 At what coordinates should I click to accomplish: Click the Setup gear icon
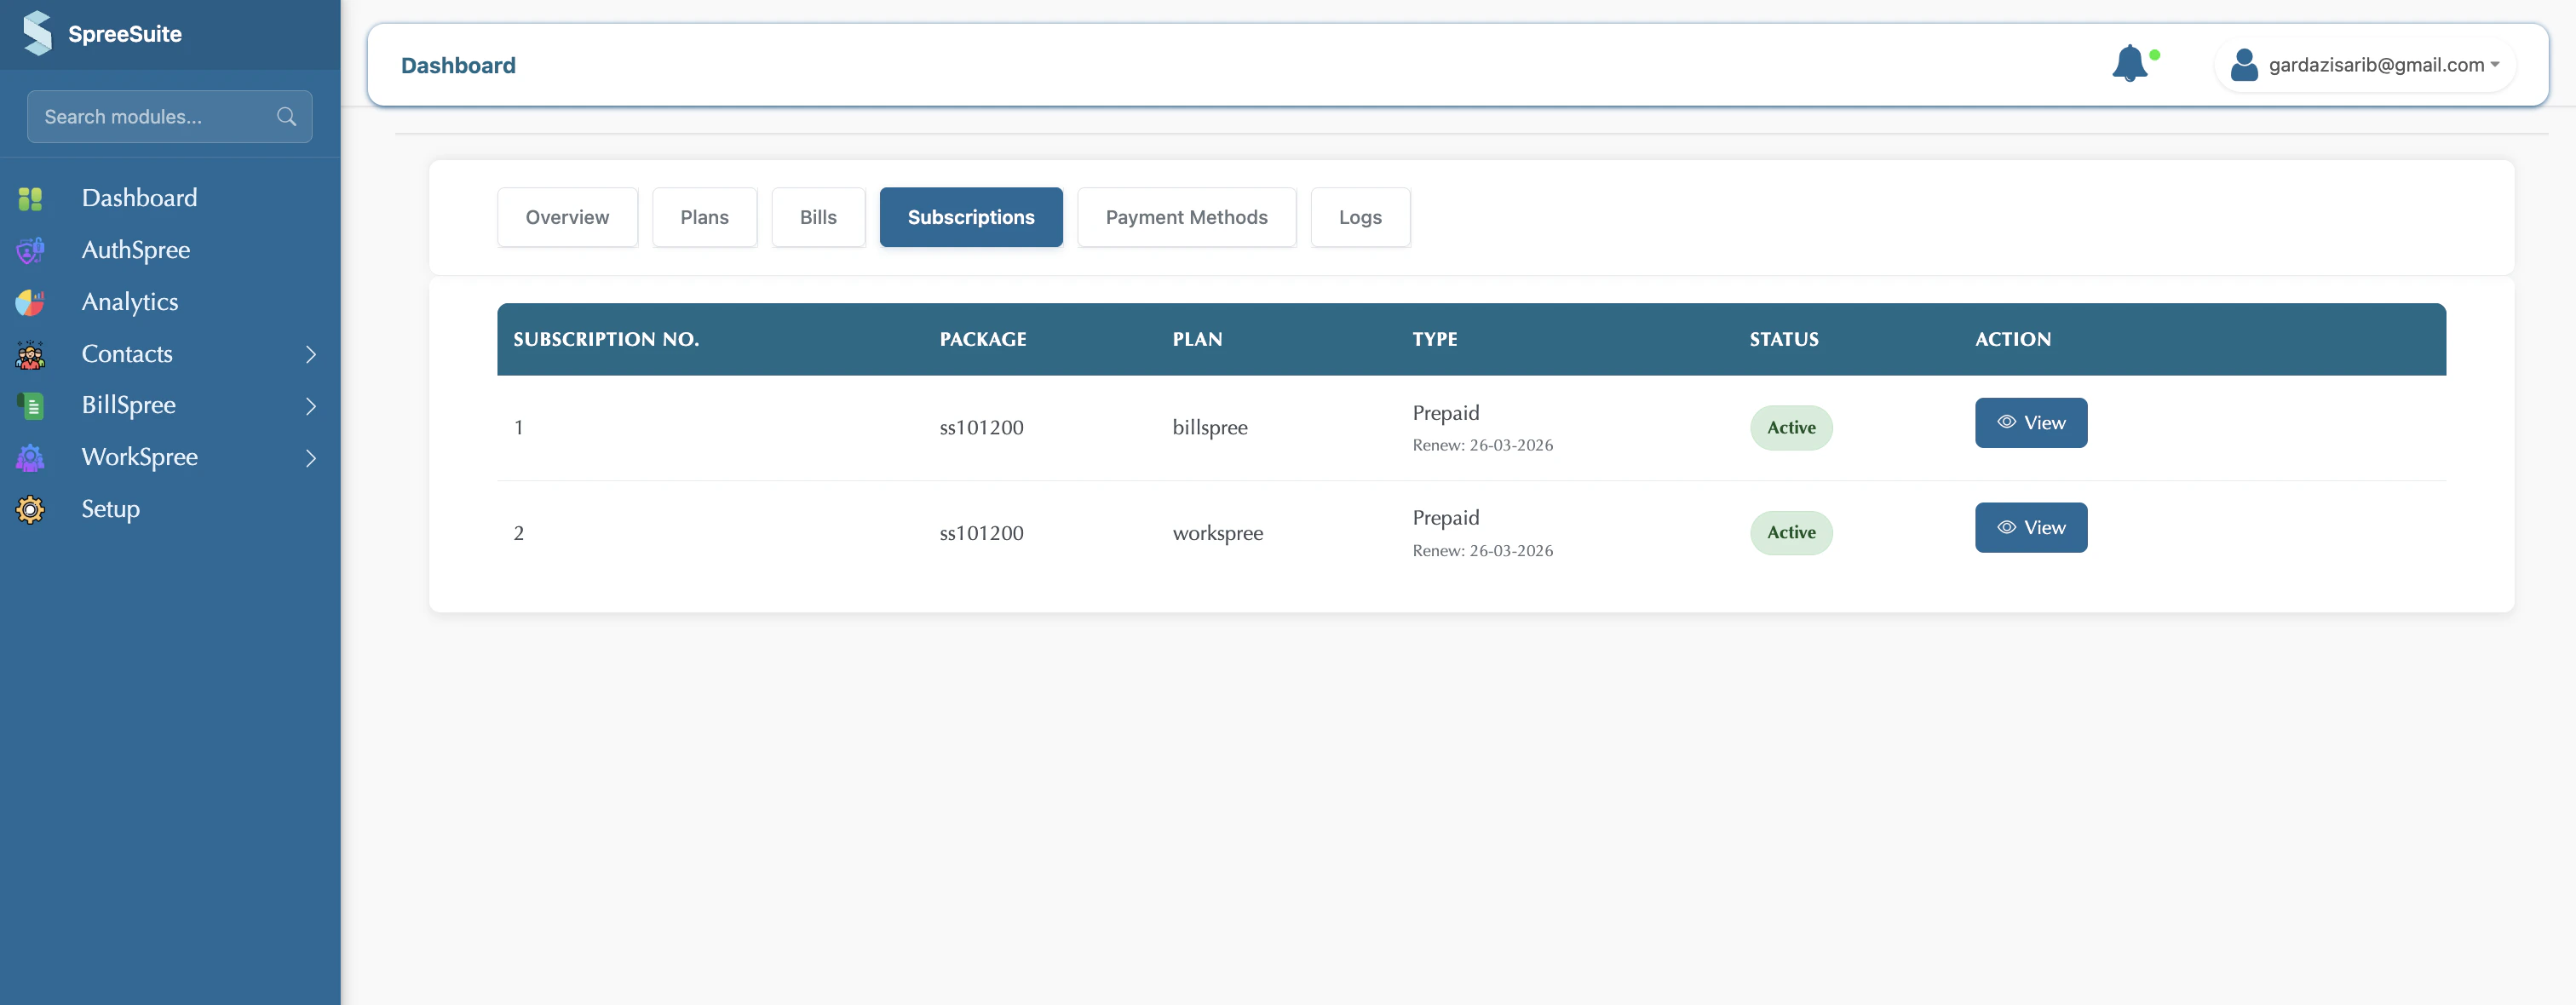click(x=30, y=509)
